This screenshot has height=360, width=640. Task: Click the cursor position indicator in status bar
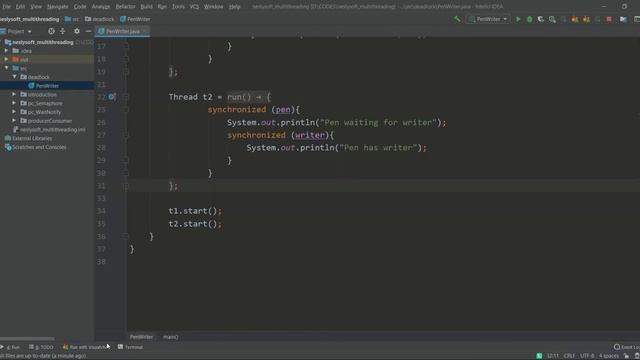pos(553,356)
